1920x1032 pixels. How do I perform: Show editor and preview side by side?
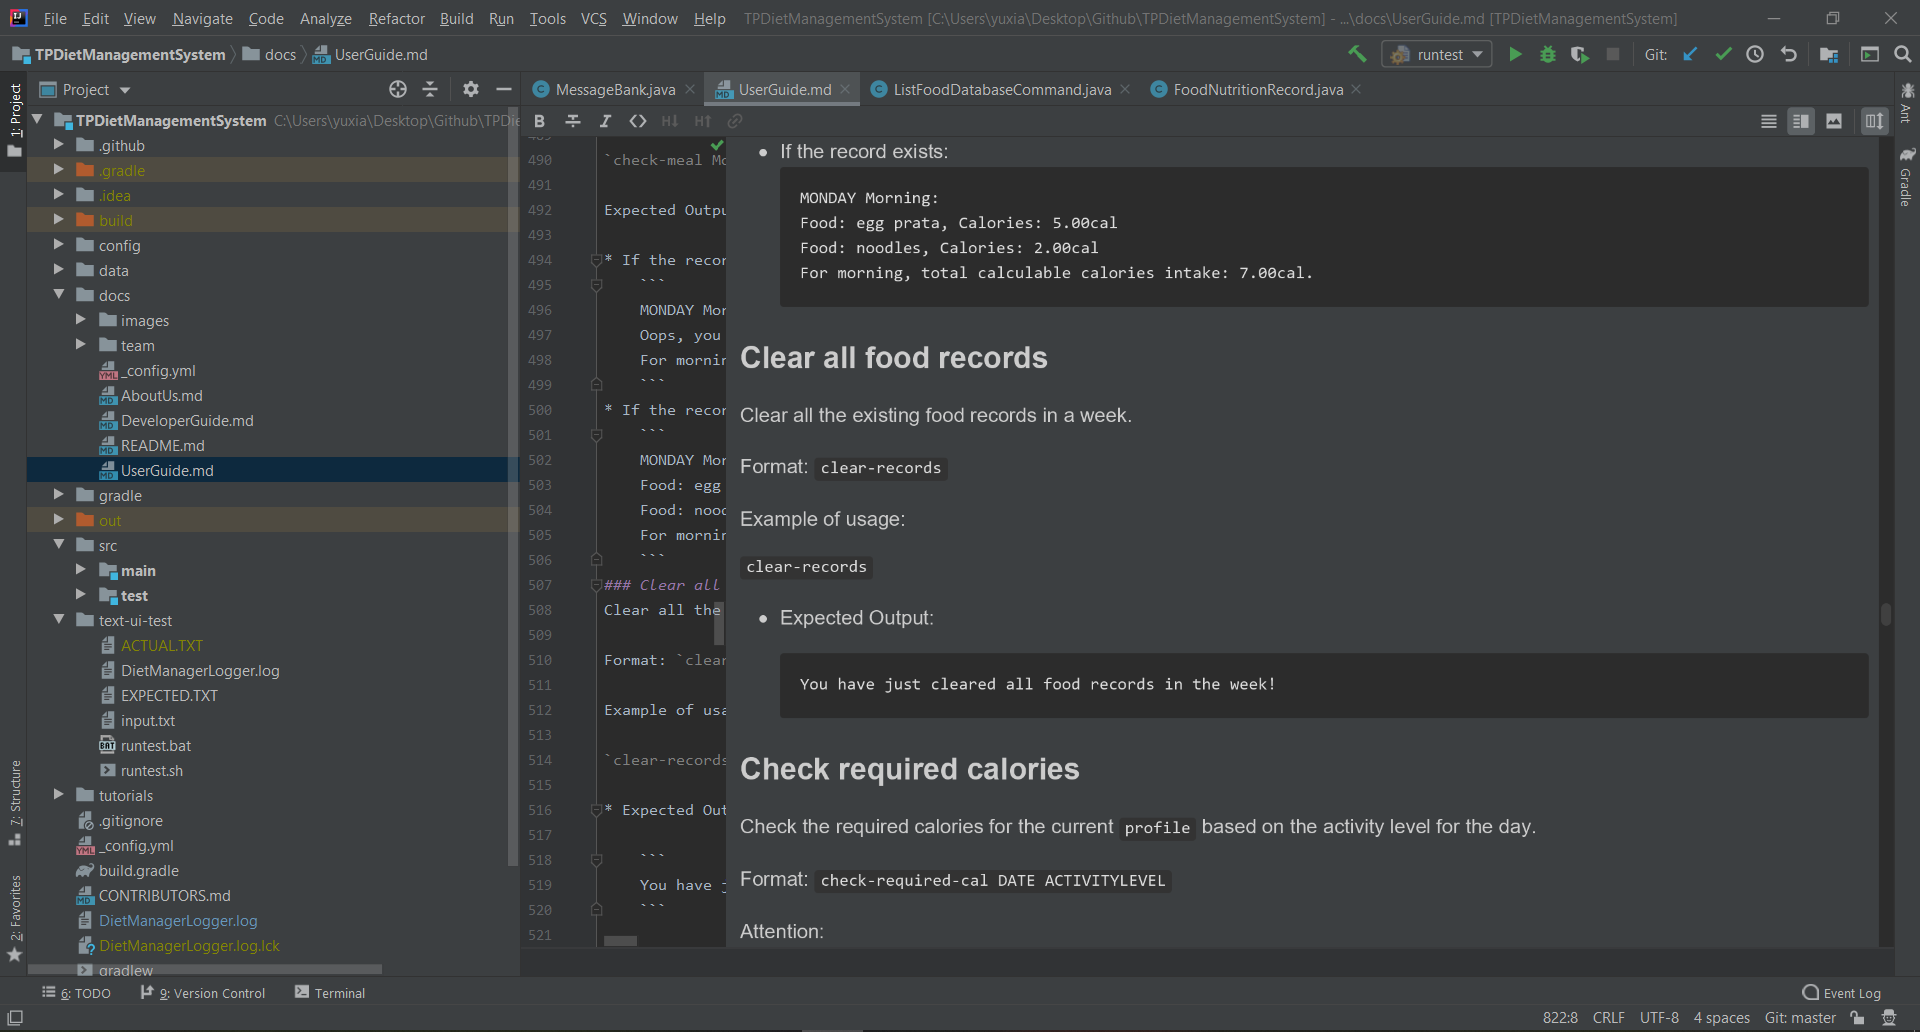pyautogui.click(x=1801, y=121)
